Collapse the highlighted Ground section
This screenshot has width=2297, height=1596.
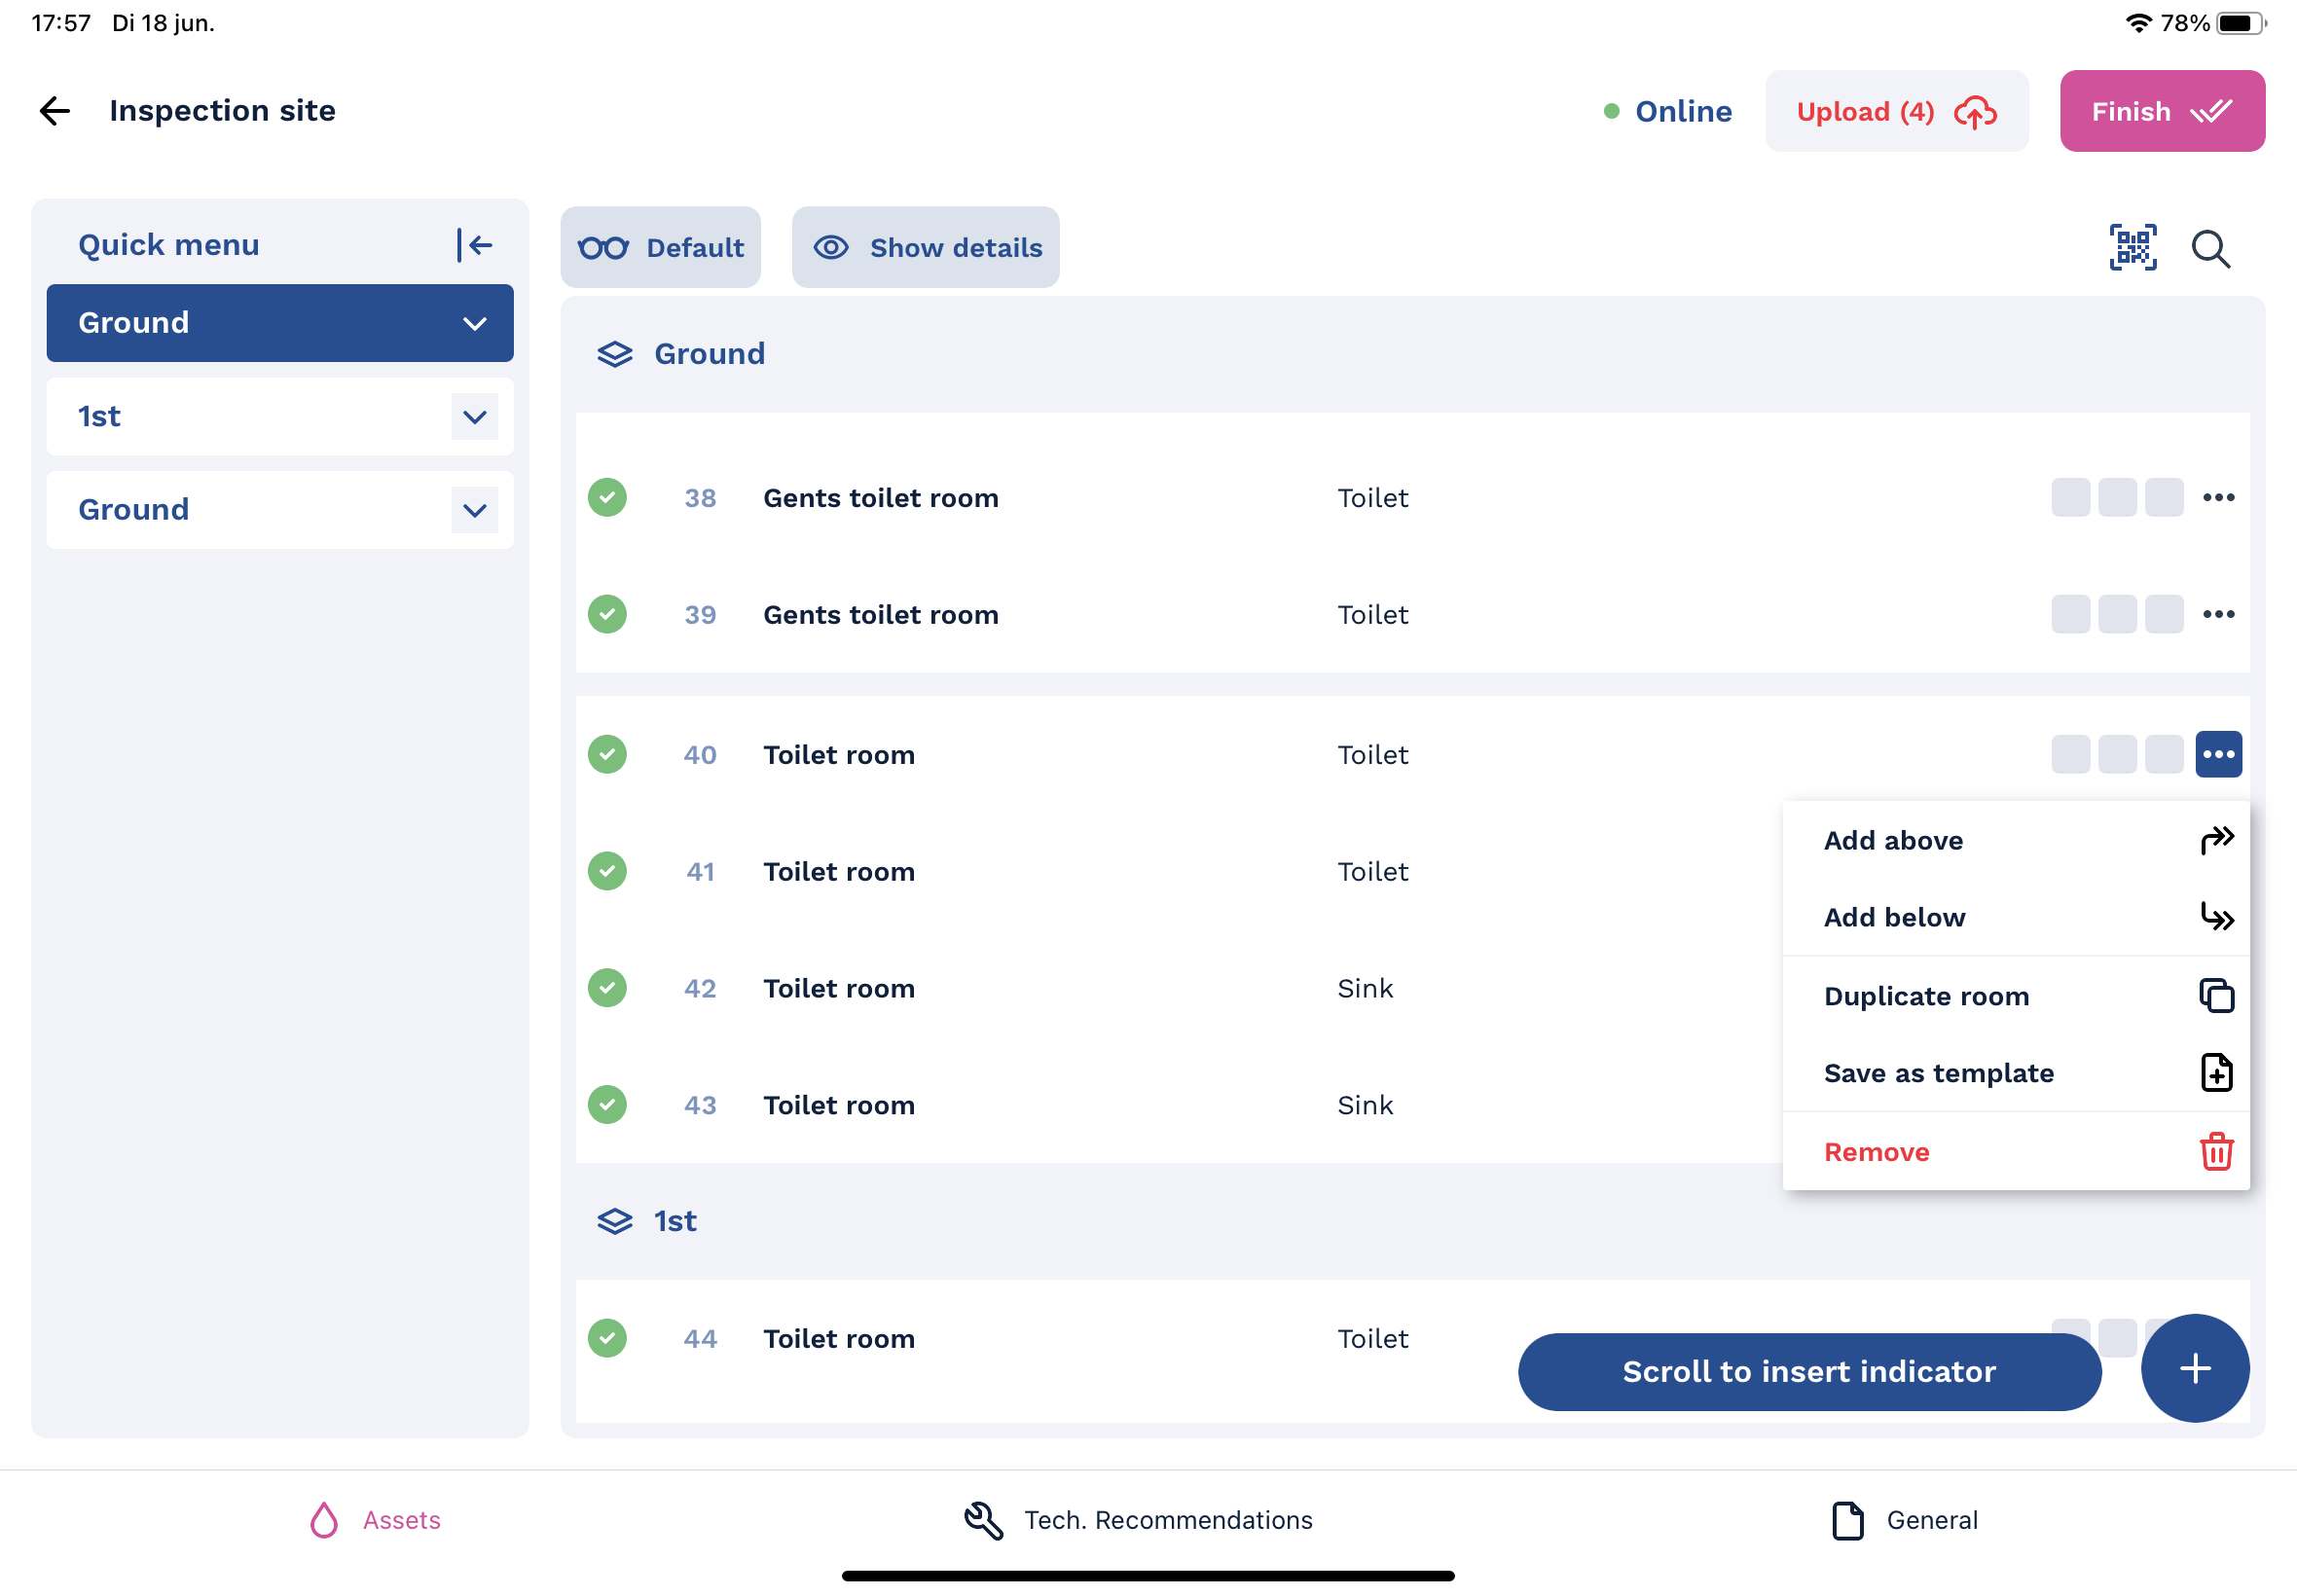tap(475, 324)
